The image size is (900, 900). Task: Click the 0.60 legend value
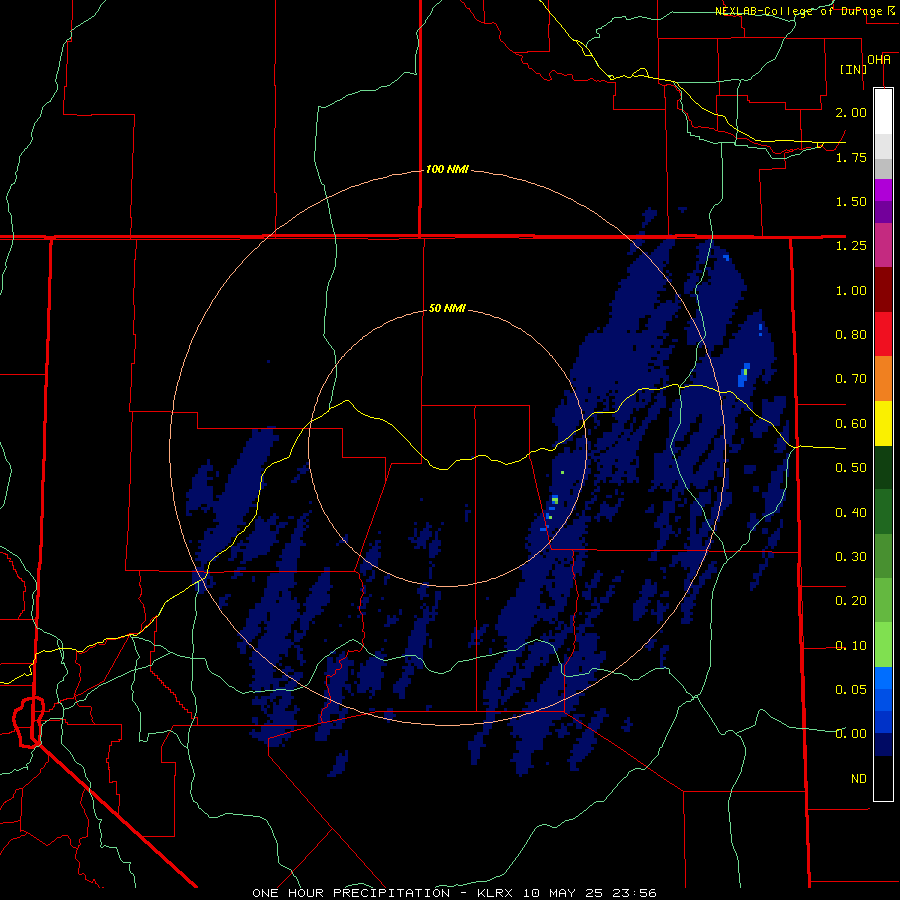click(x=851, y=424)
